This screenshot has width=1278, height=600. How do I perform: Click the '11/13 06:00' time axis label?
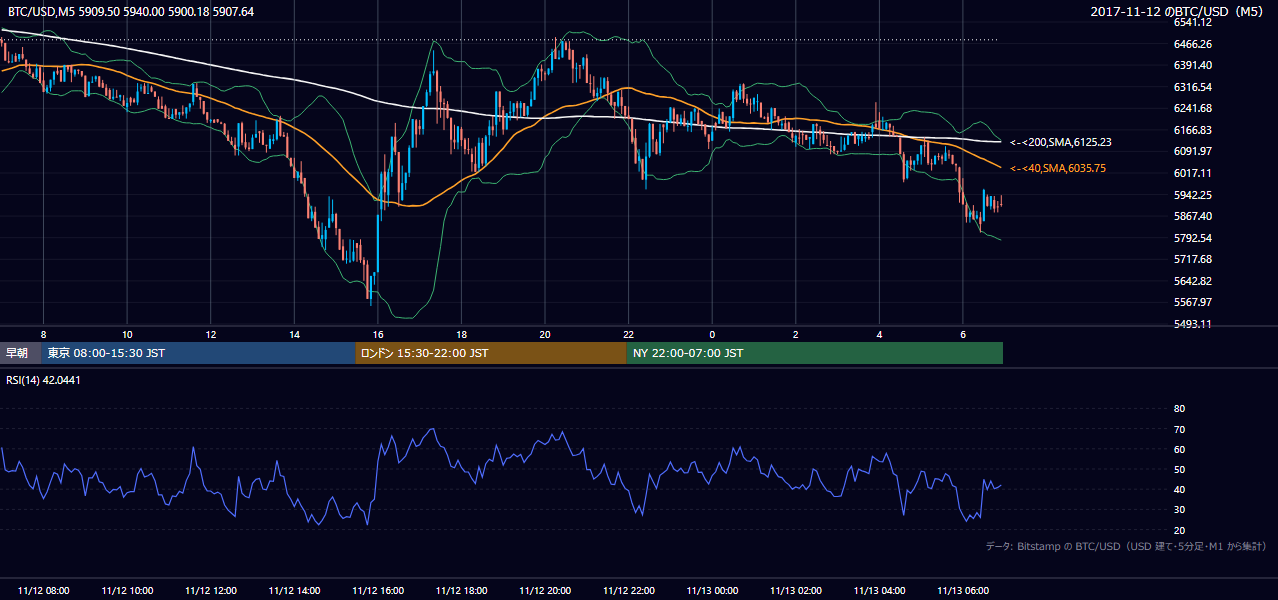[963, 591]
